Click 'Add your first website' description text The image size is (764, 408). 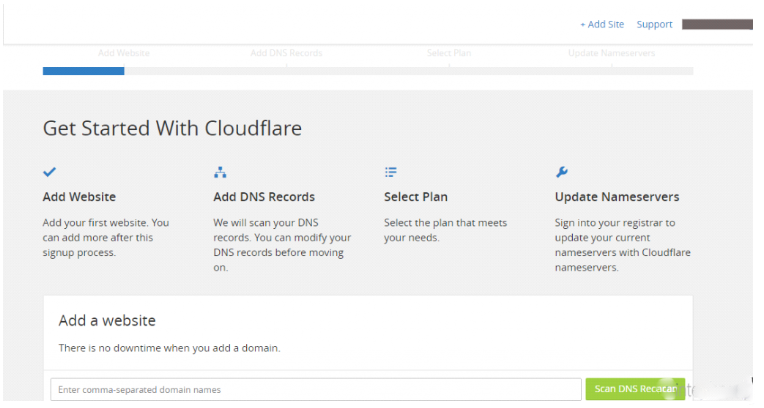pos(106,237)
